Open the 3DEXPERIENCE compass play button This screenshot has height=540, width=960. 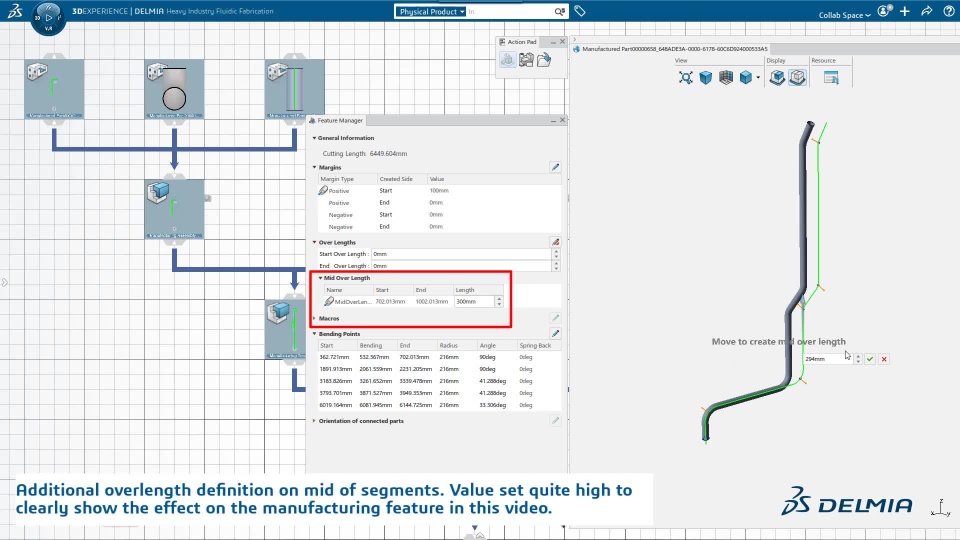(48, 17)
